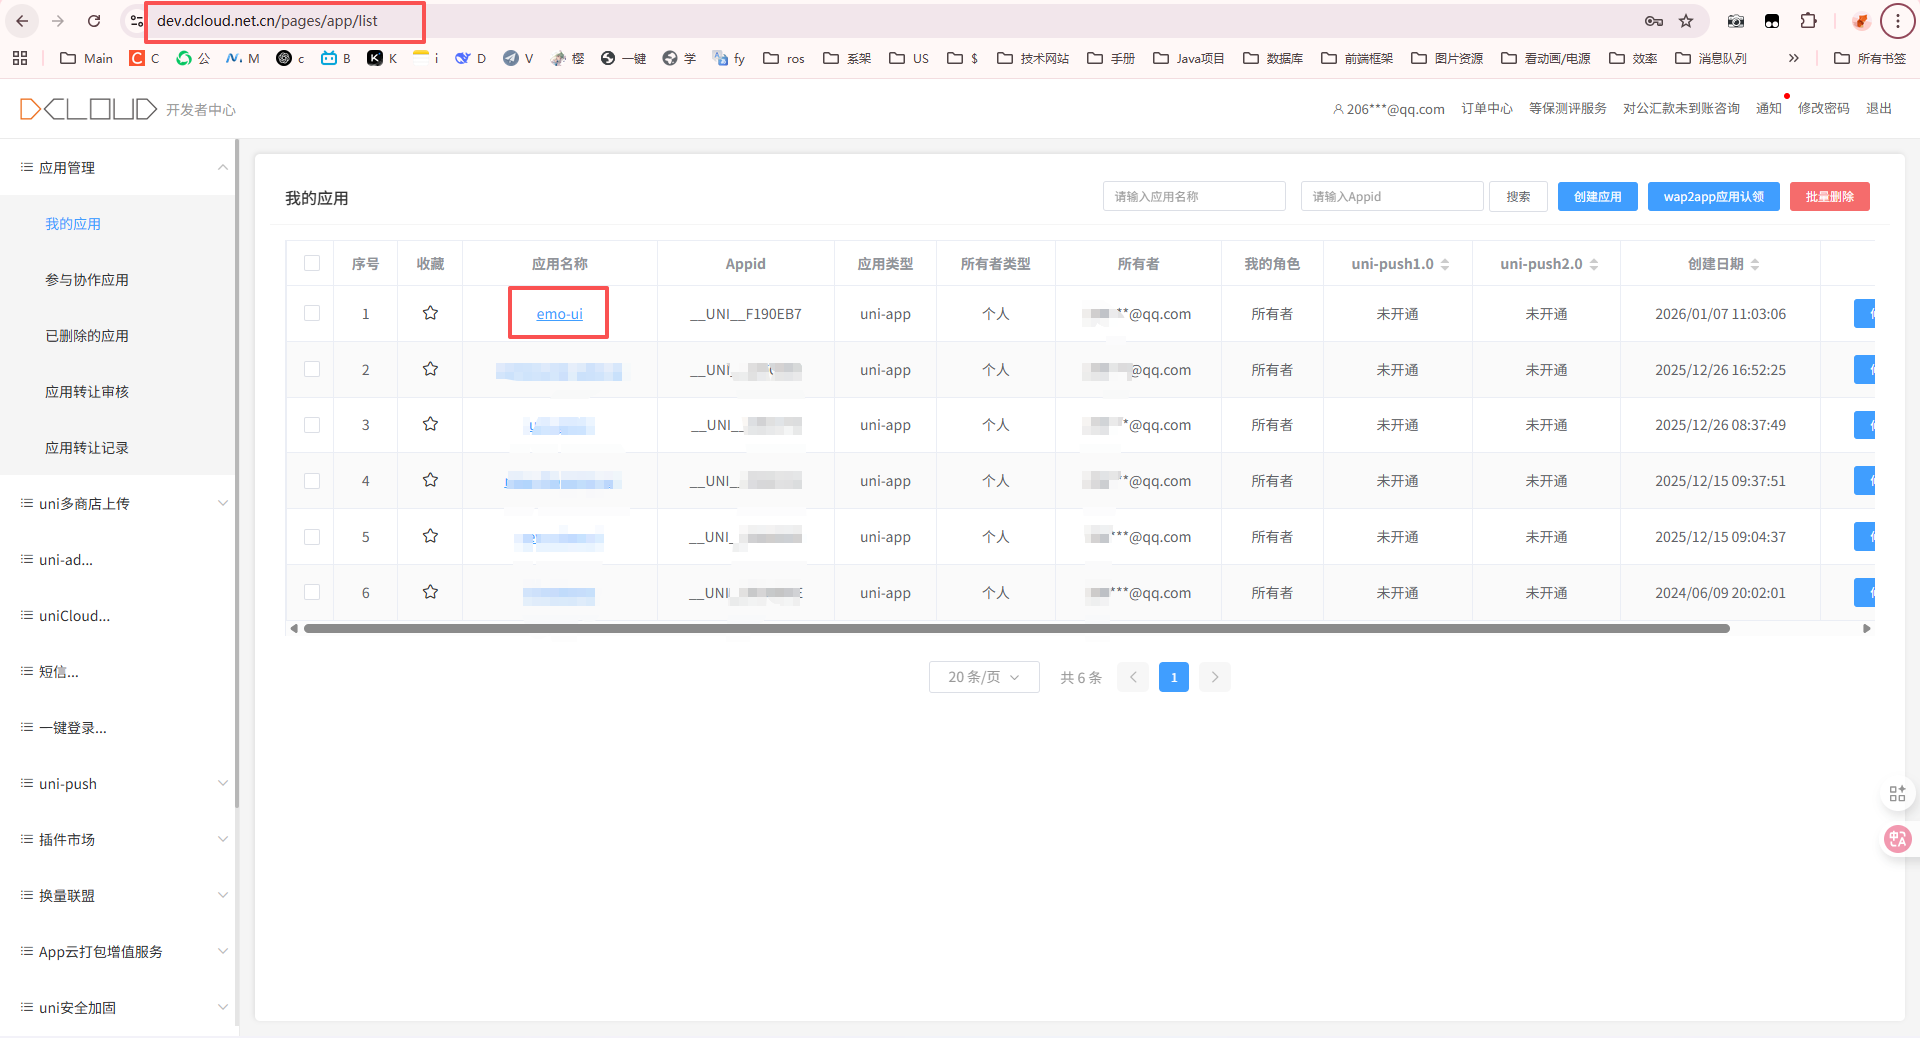Screen dimensions: 1920x1038
Task: Click the star icon in row 4
Action: [x=430, y=480]
